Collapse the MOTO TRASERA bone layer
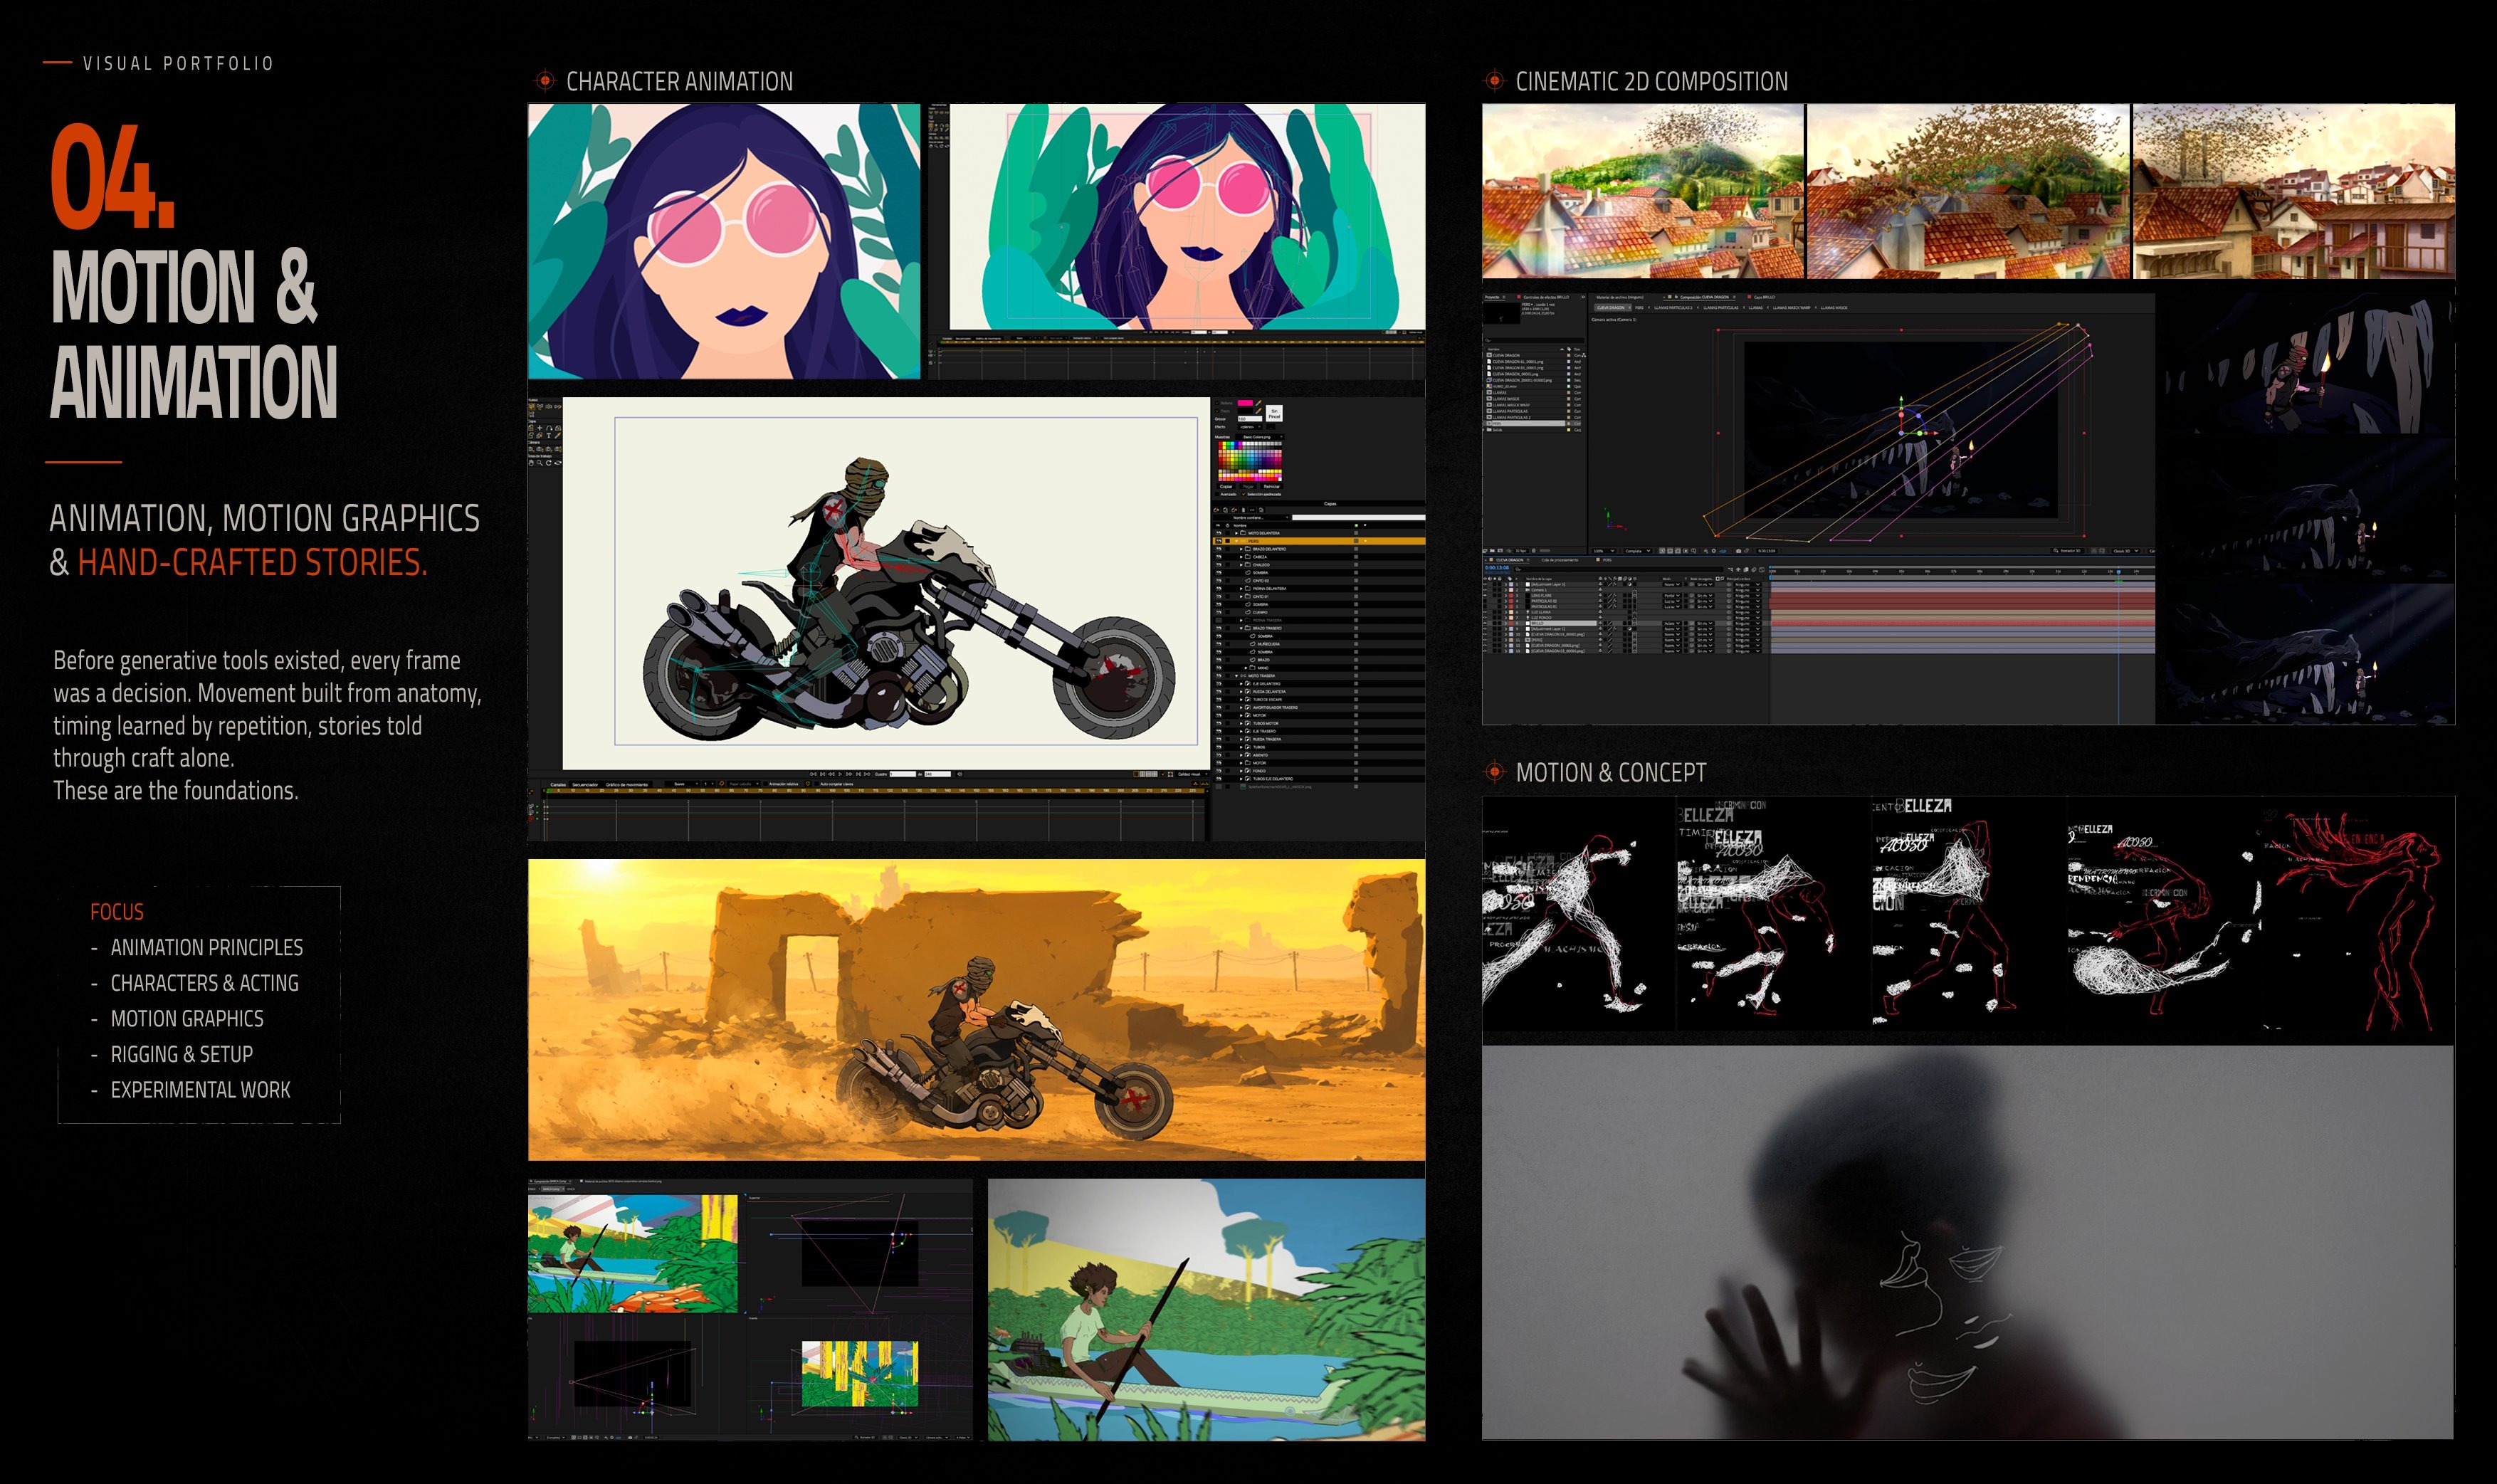The width and height of the screenshot is (2497, 1484). tap(1237, 676)
